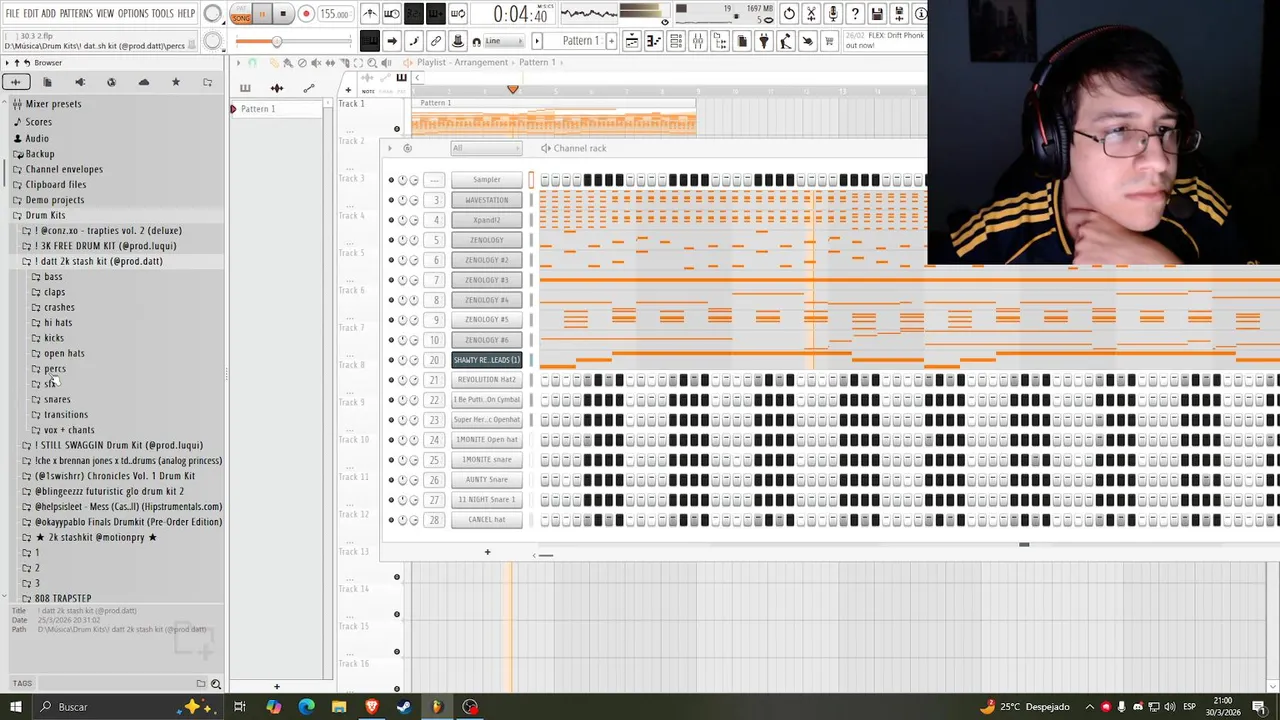Click the save new version icon
The image size is (1280, 720).
[x=899, y=14]
